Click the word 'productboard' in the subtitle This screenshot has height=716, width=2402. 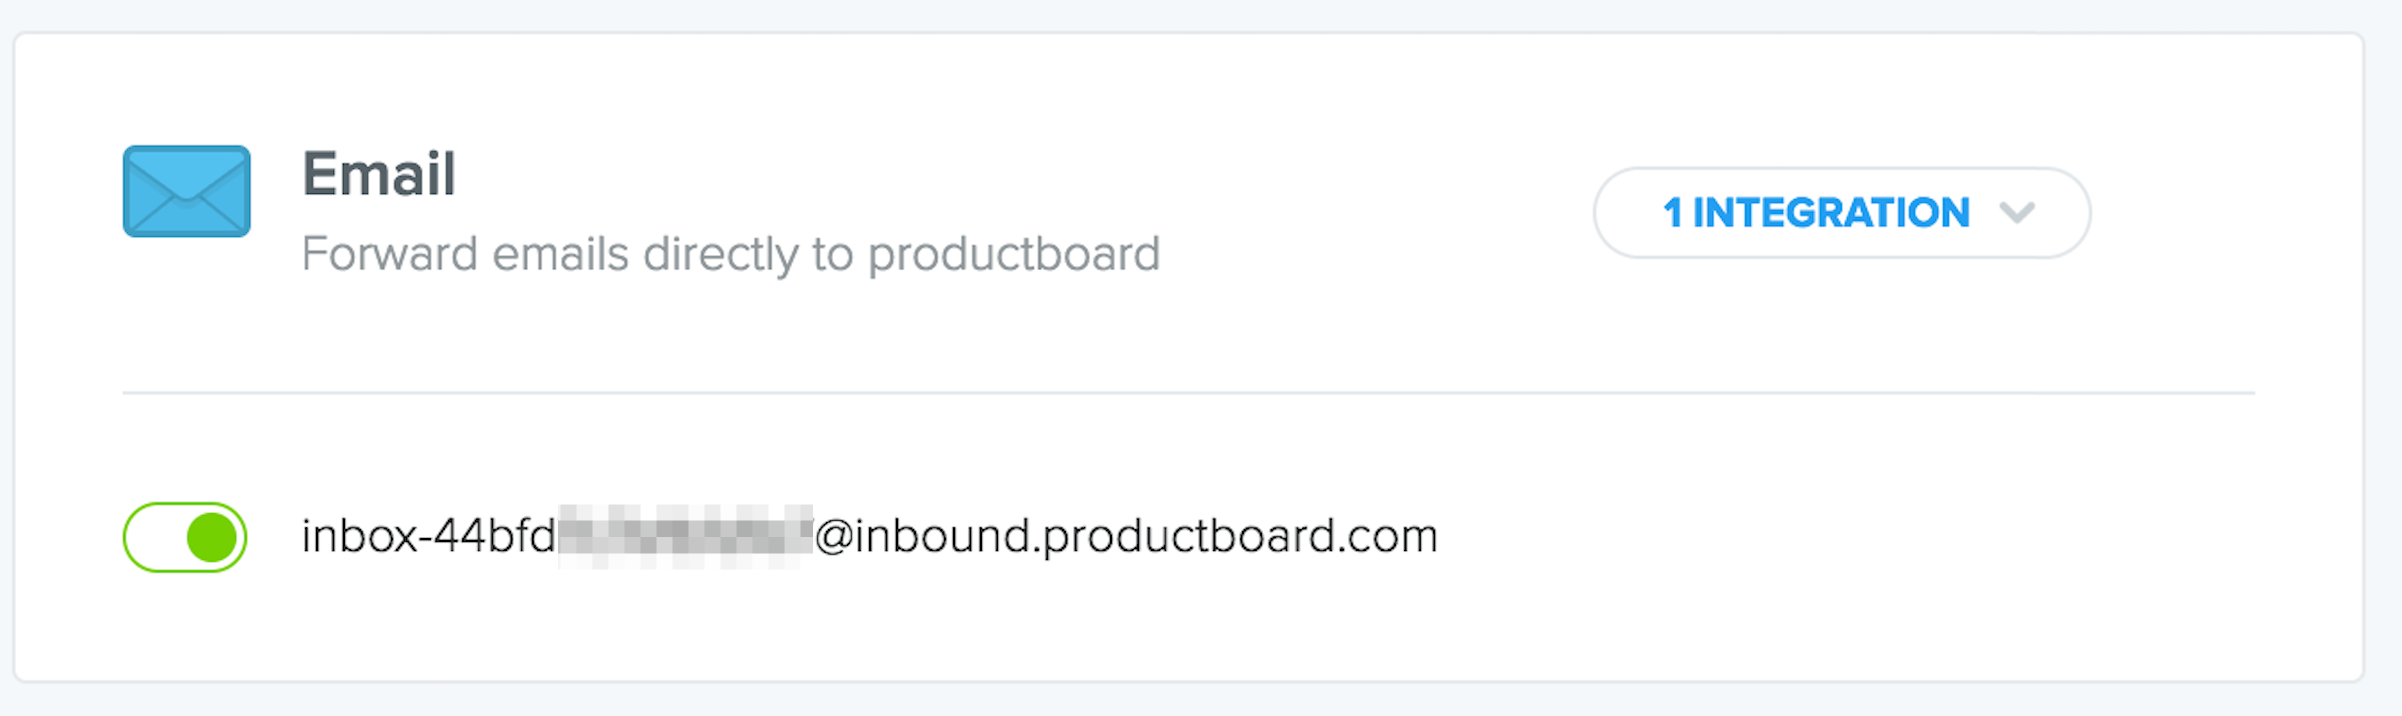pos(1014,254)
